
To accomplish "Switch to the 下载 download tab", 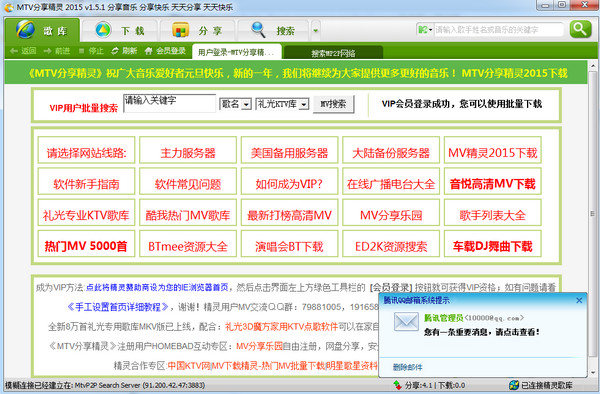I will (x=120, y=30).
